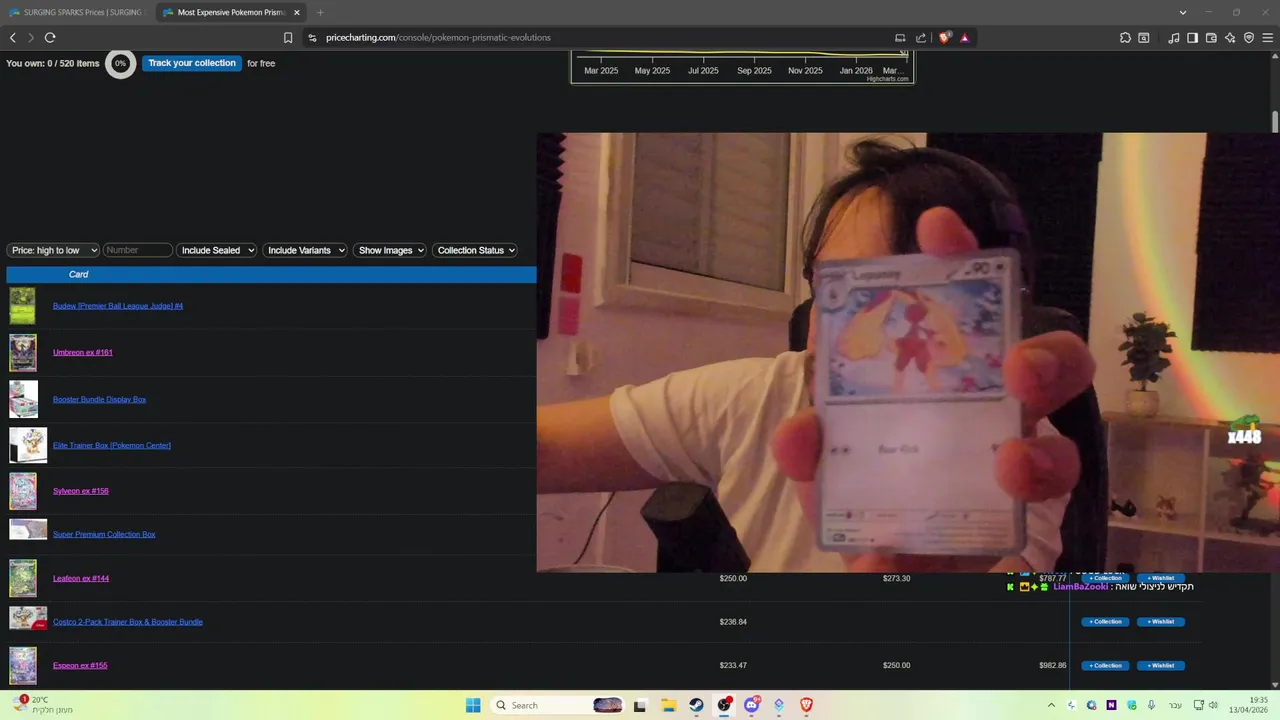Open Leafeon ex #144 link
Viewport: 1280px width, 720px height.
coord(81,578)
